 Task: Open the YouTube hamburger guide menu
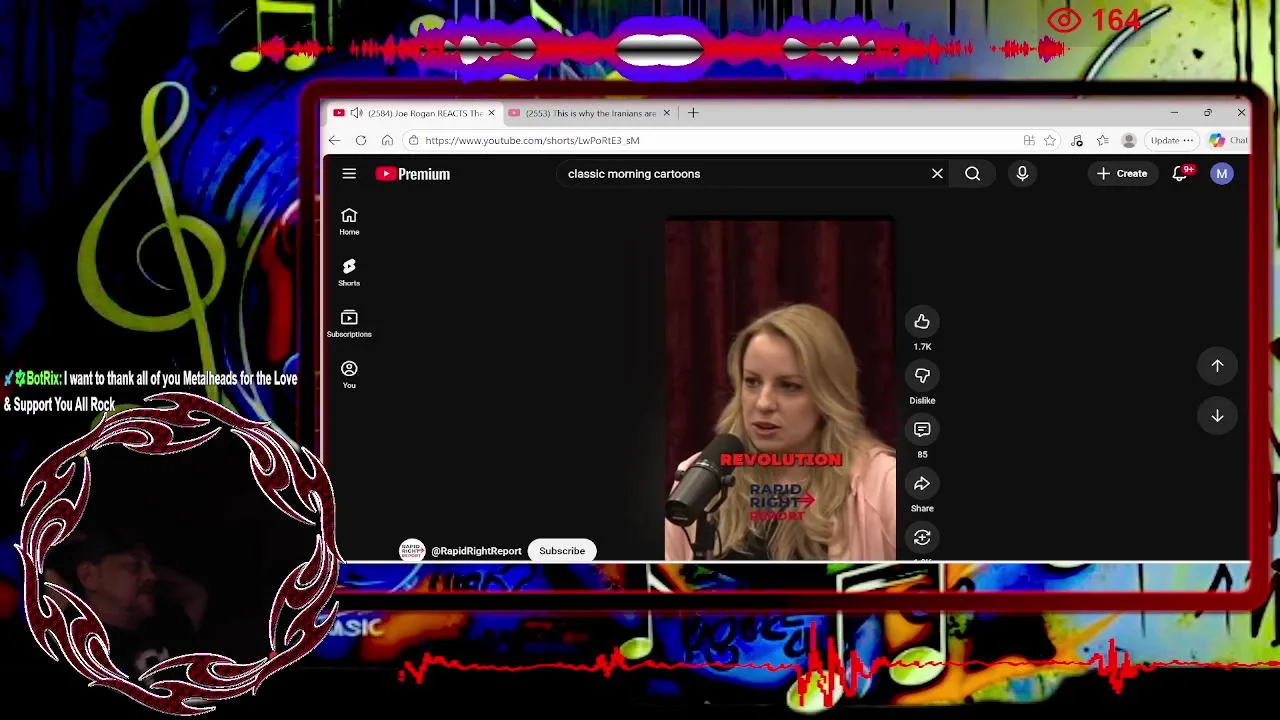click(349, 174)
